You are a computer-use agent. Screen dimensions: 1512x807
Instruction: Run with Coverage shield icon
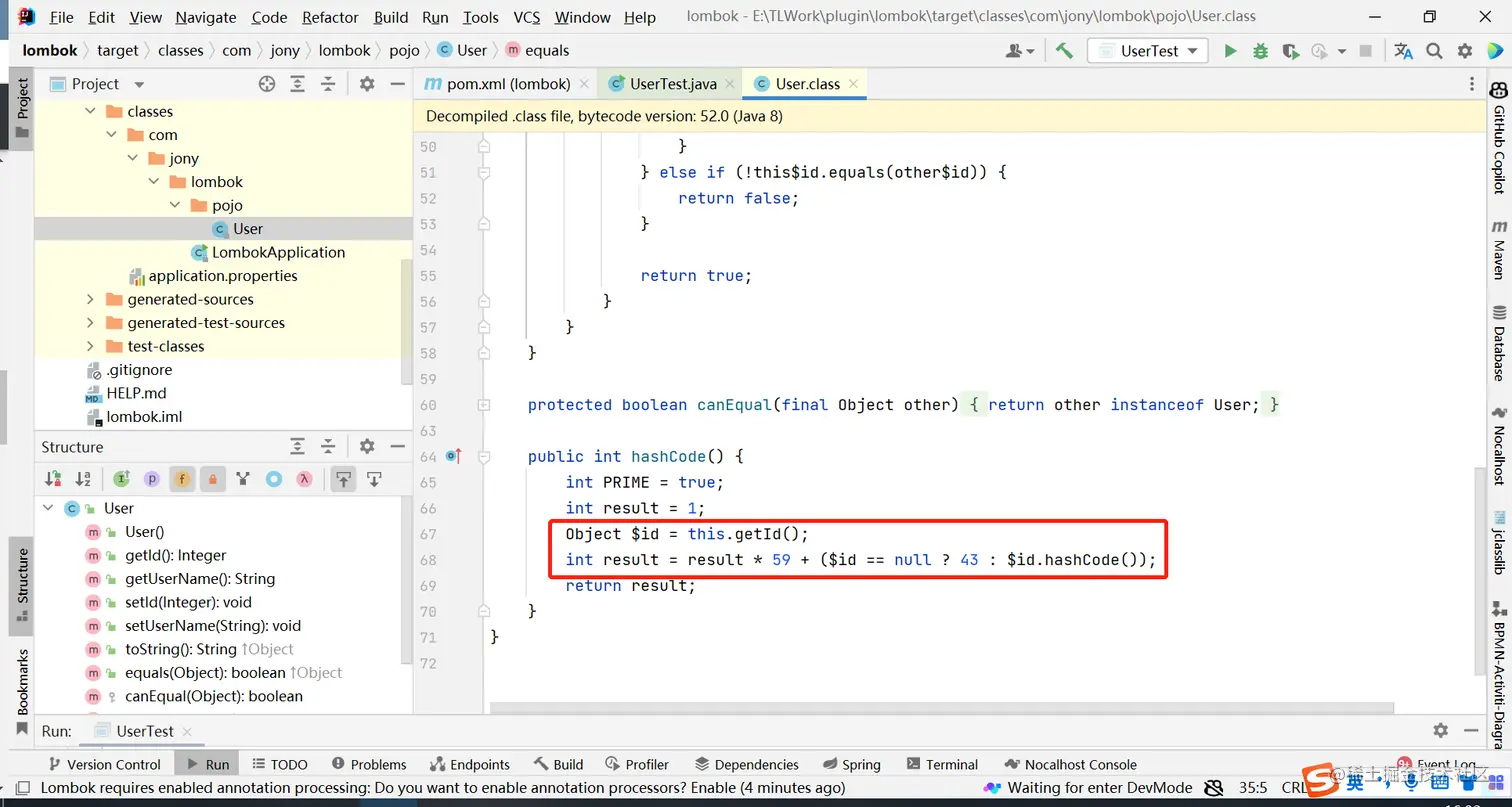coord(1290,51)
